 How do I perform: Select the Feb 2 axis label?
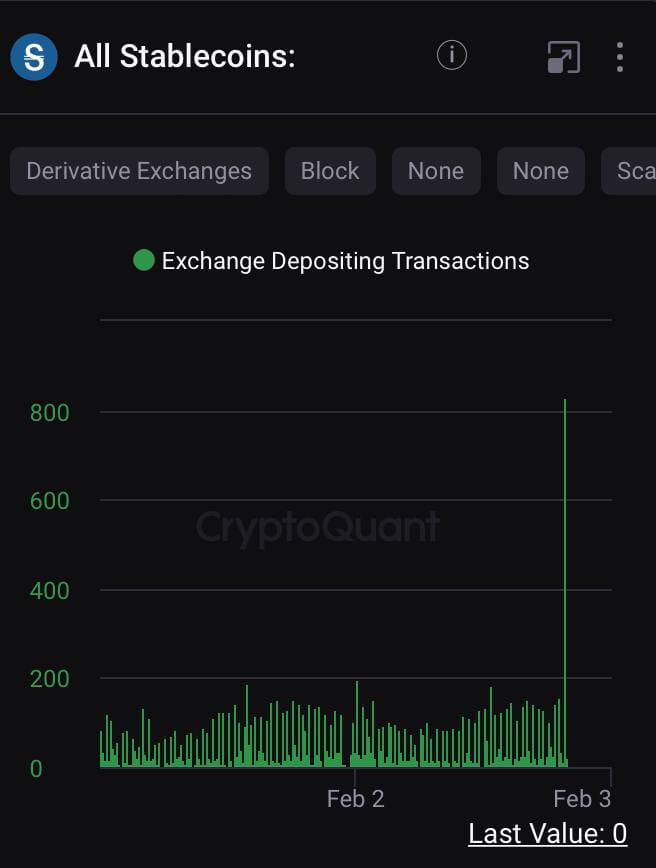pos(354,798)
